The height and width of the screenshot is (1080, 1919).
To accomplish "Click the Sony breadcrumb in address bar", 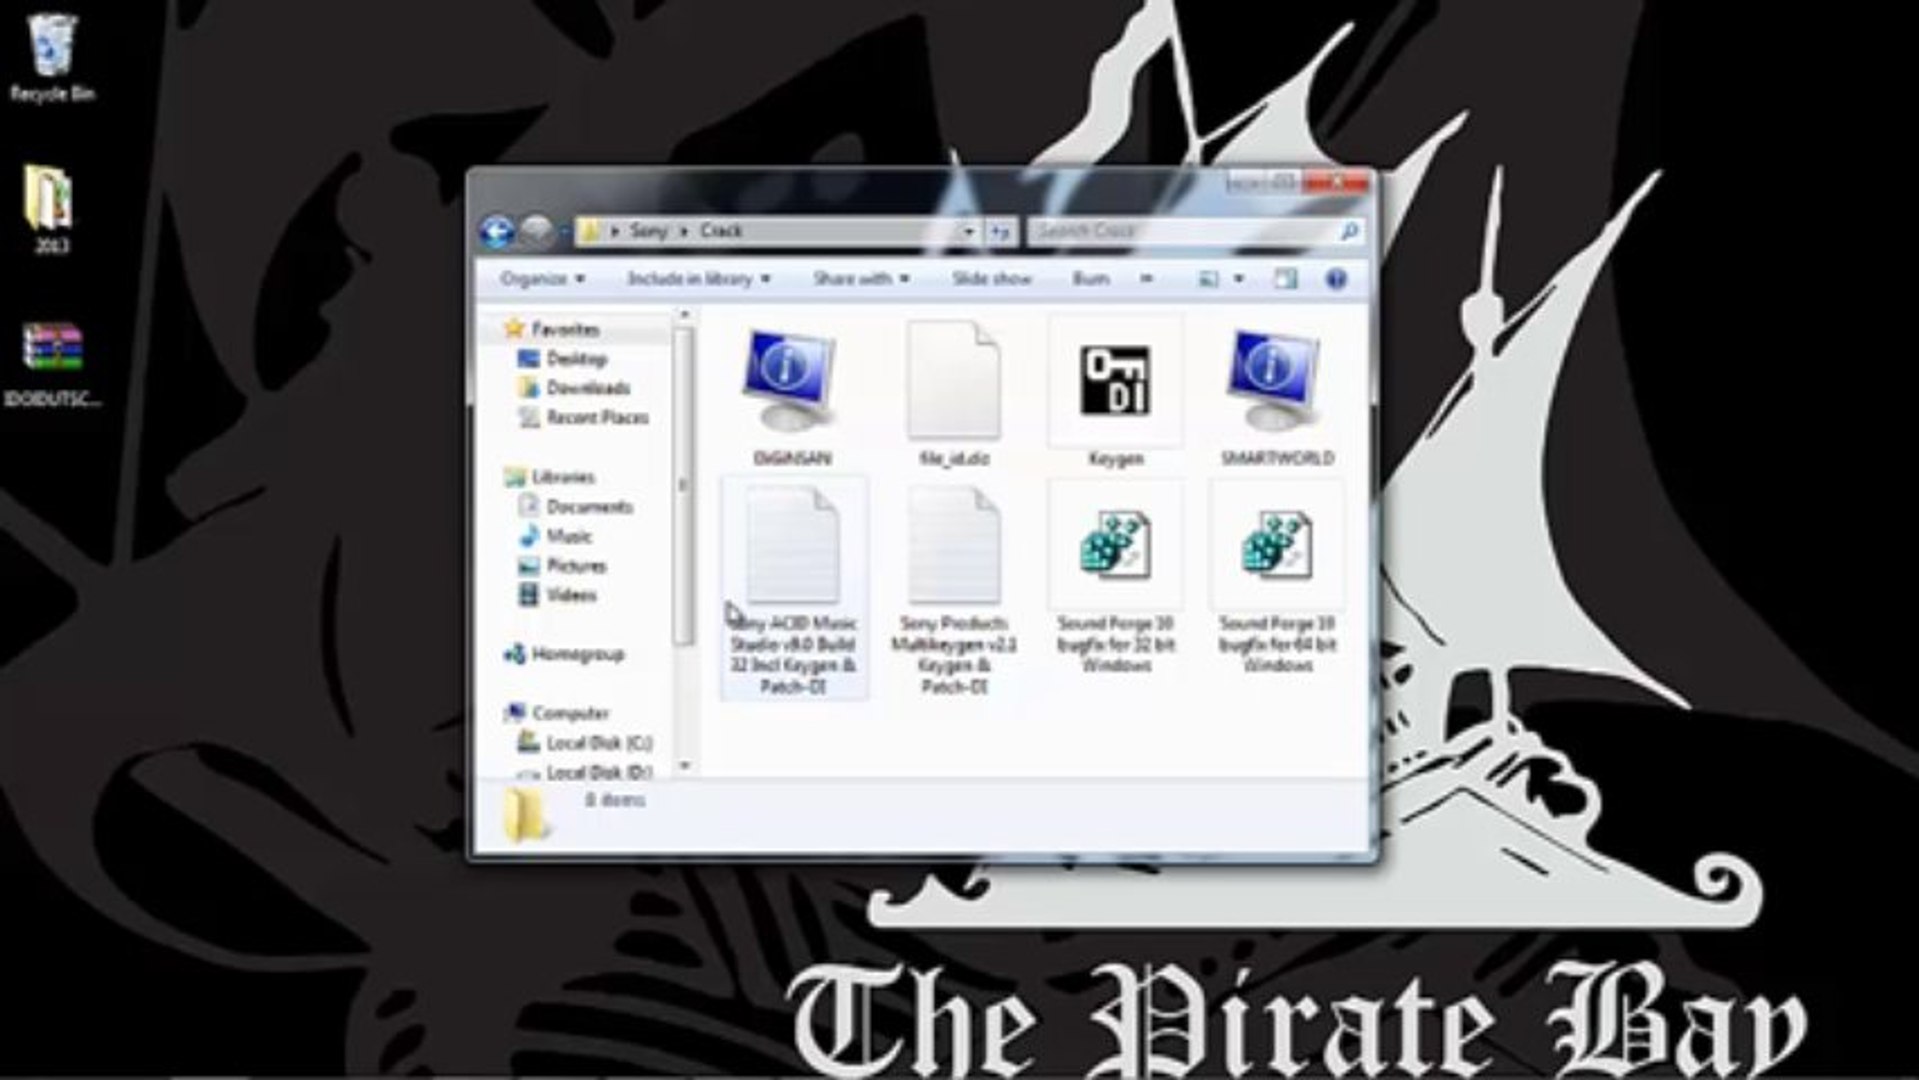I will pyautogui.click(x=648, y=231).
